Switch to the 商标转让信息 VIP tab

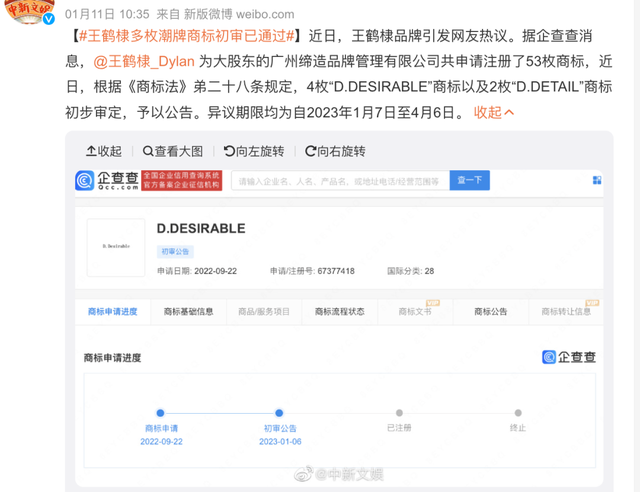[566, 312]
